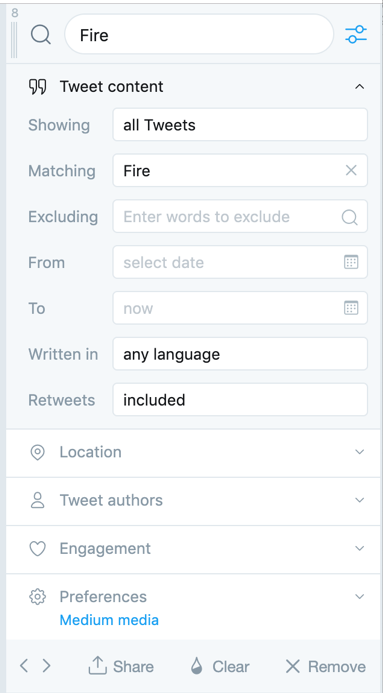Open the From date calendar icon
383x693 pixels.
pyautogui.click(x=351, y=262)
